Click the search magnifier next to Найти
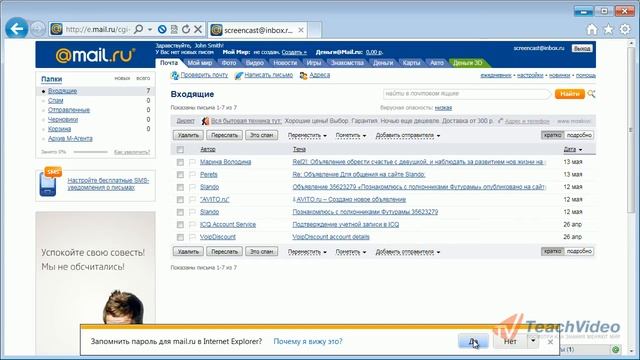640x360 pixels. tap(591, 94)
